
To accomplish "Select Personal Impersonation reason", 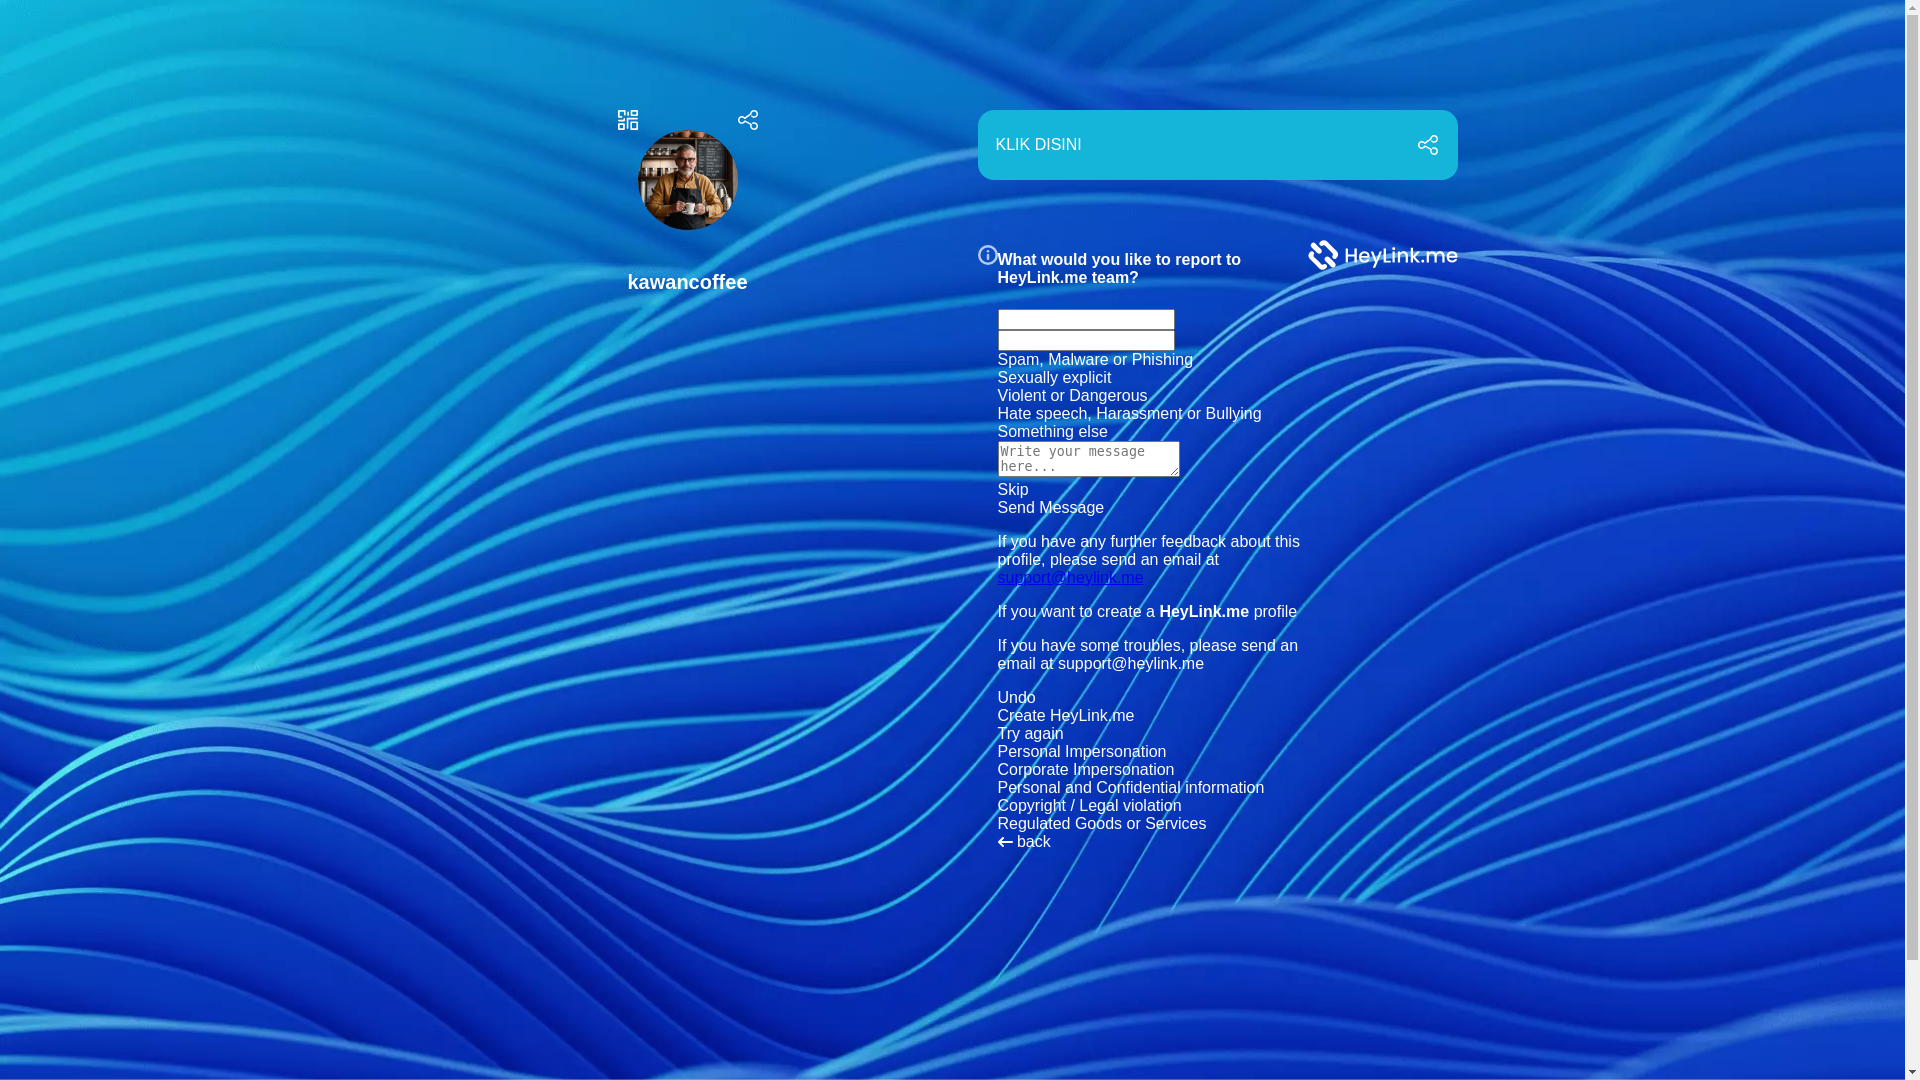I will coord(1081,752).
